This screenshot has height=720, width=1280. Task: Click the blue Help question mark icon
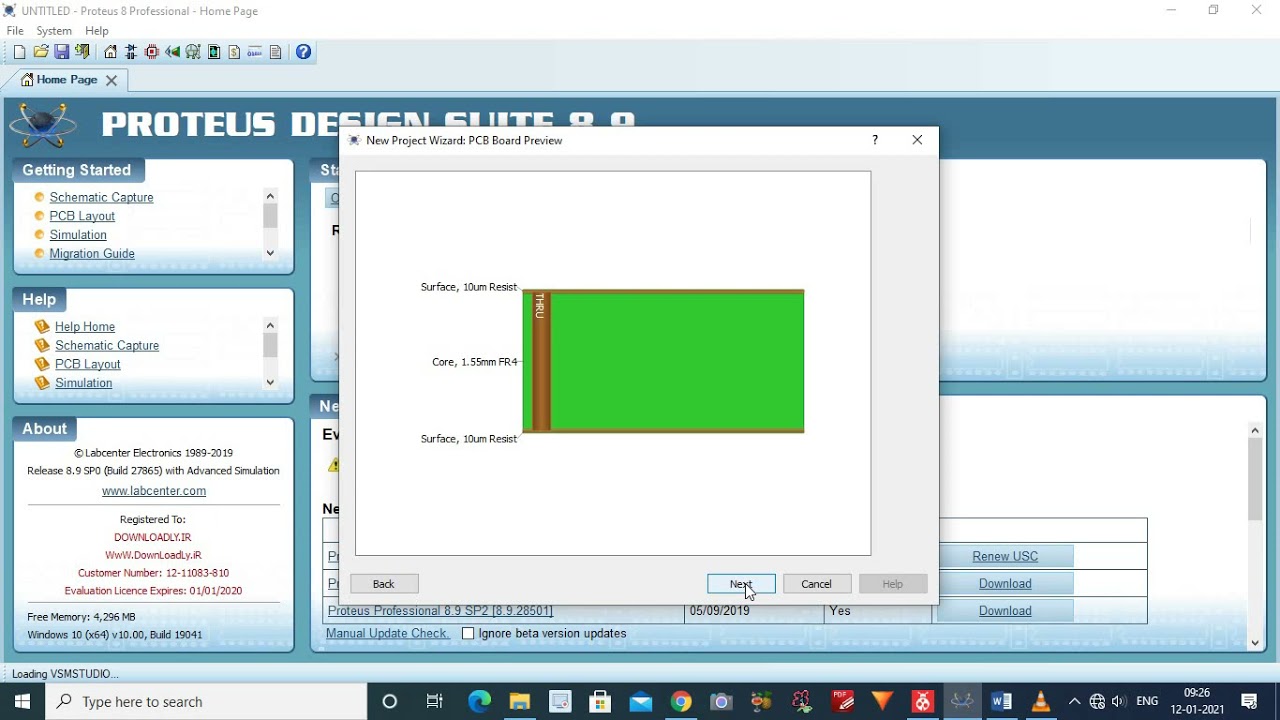pyautogui.click(x=303, y=52)
